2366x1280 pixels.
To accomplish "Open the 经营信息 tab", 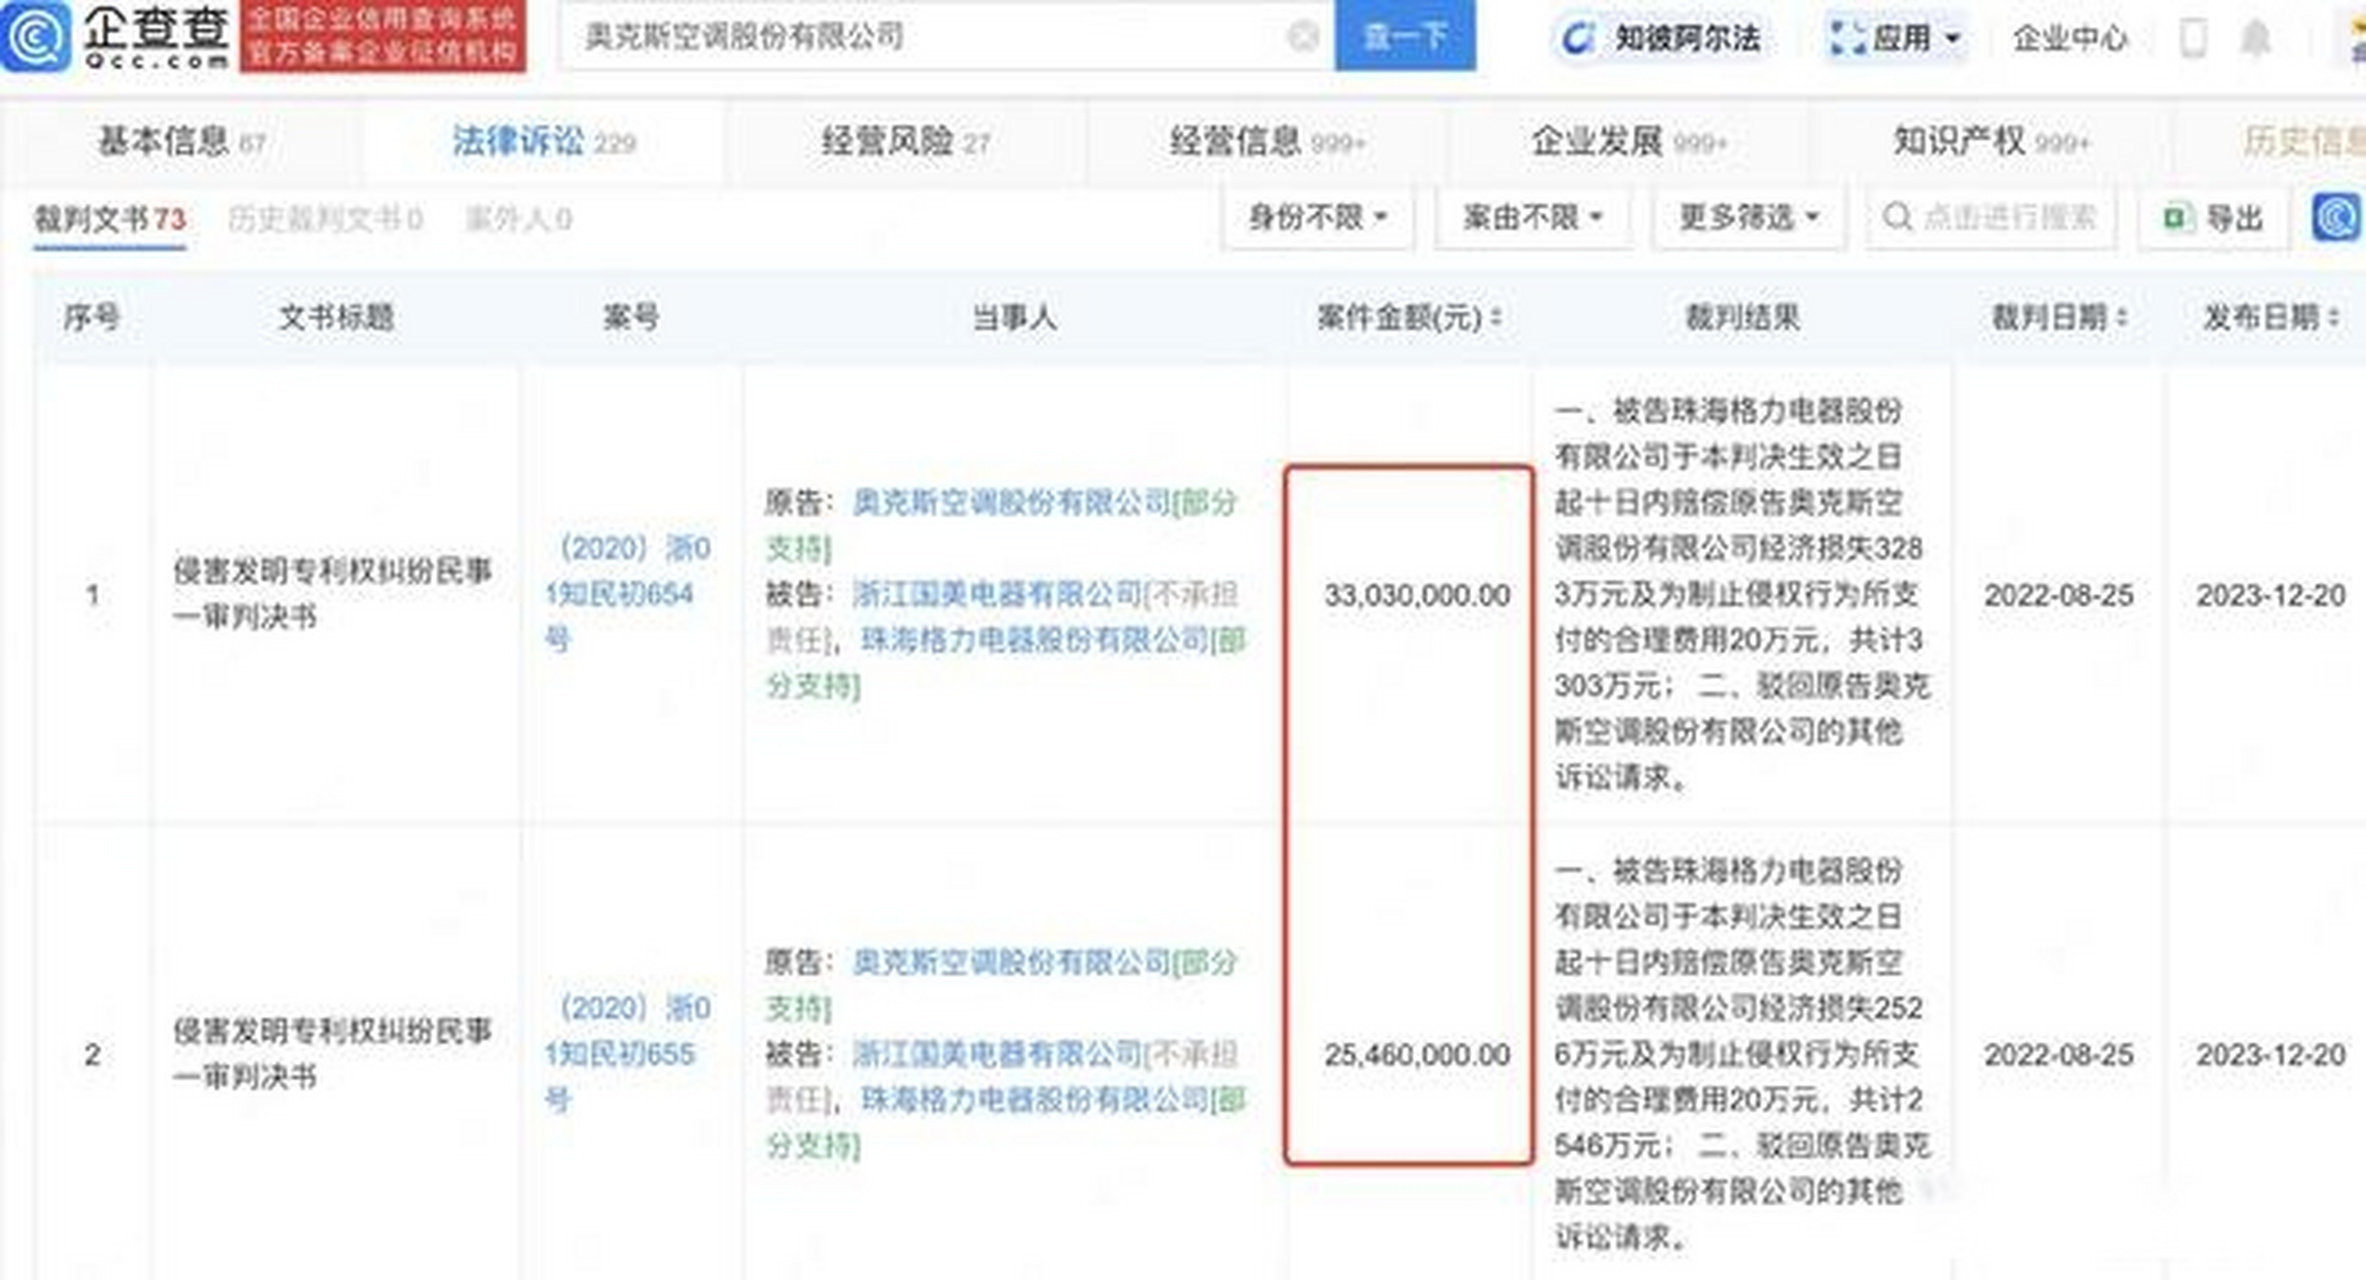I will 1267,142.
